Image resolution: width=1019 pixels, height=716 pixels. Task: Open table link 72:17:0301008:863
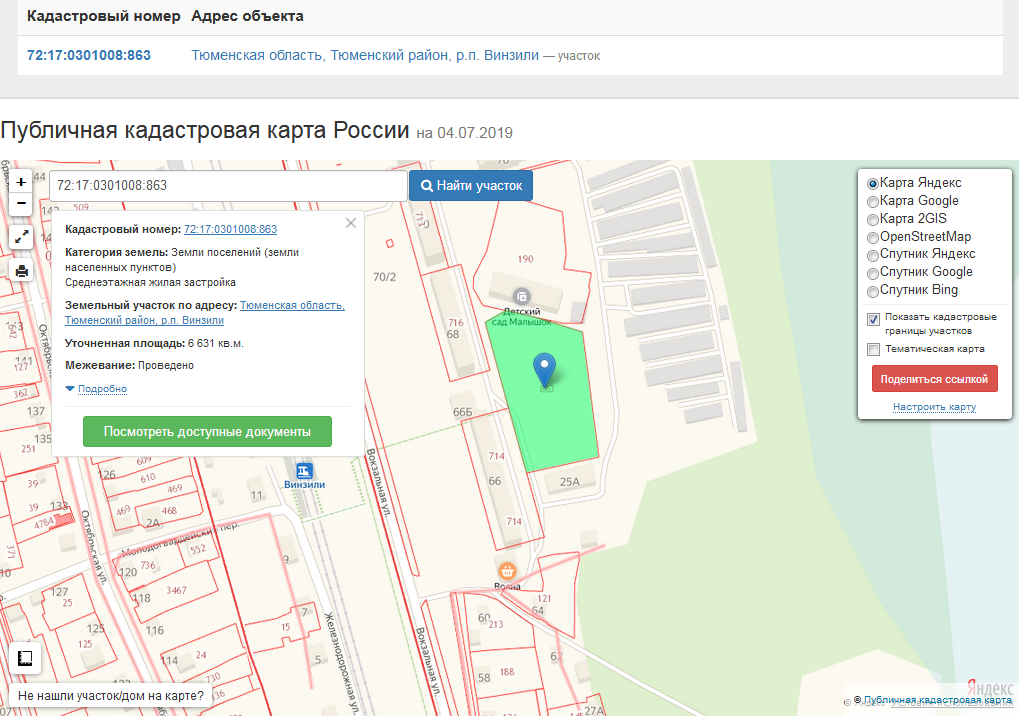pos(89,55)
